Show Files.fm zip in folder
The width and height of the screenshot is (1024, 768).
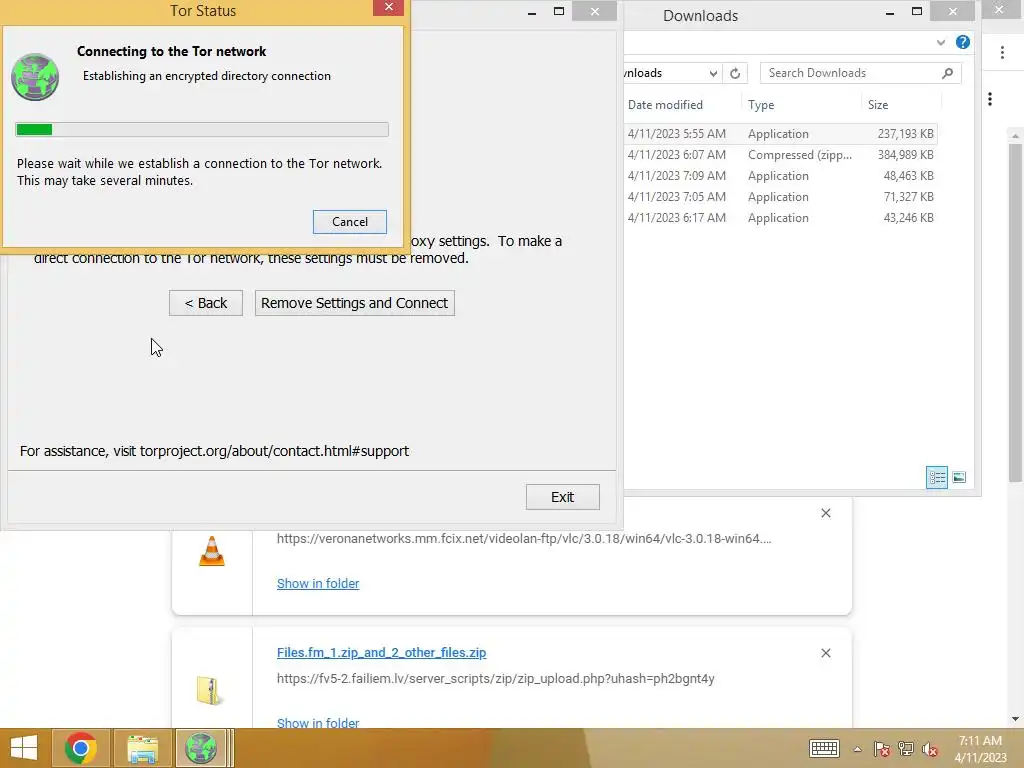[x=318, y=722]
